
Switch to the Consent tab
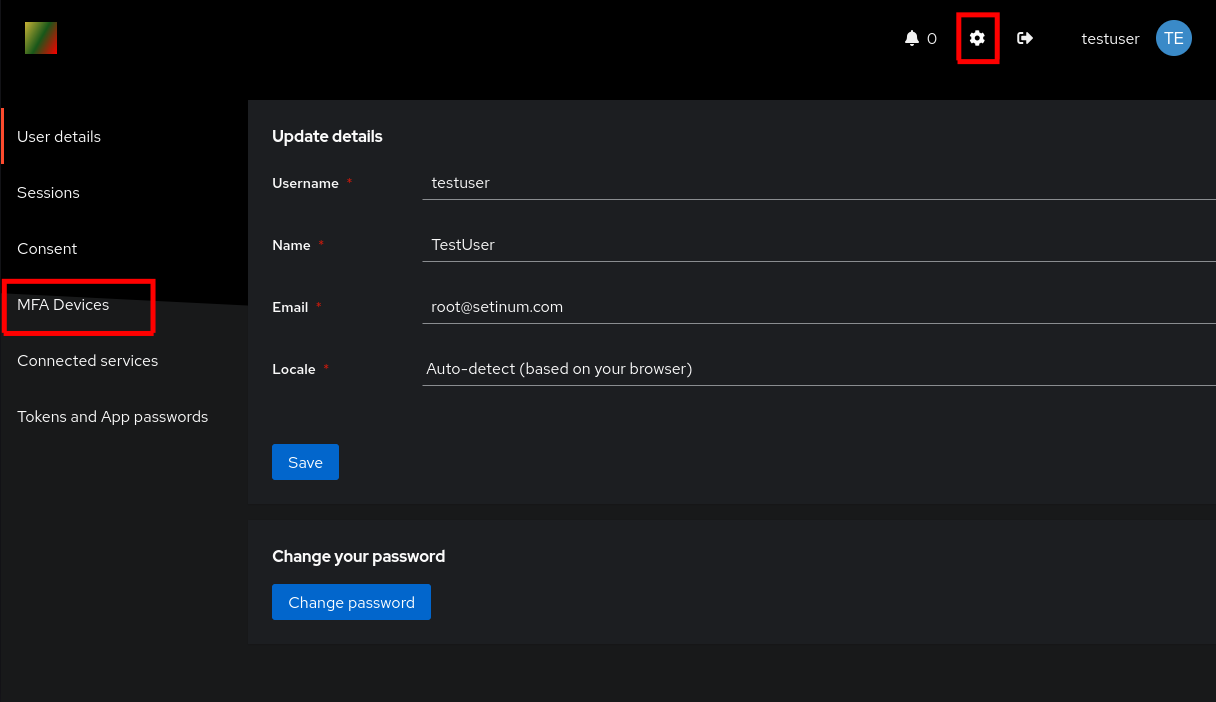point(47,249)
